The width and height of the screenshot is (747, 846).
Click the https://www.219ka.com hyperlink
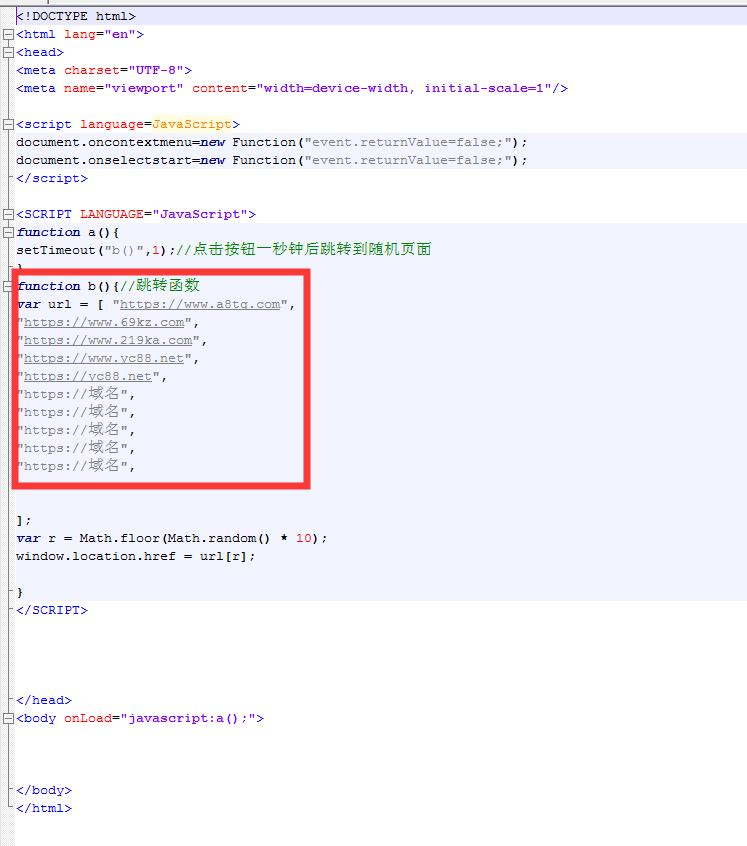click(x=108, y=340)
